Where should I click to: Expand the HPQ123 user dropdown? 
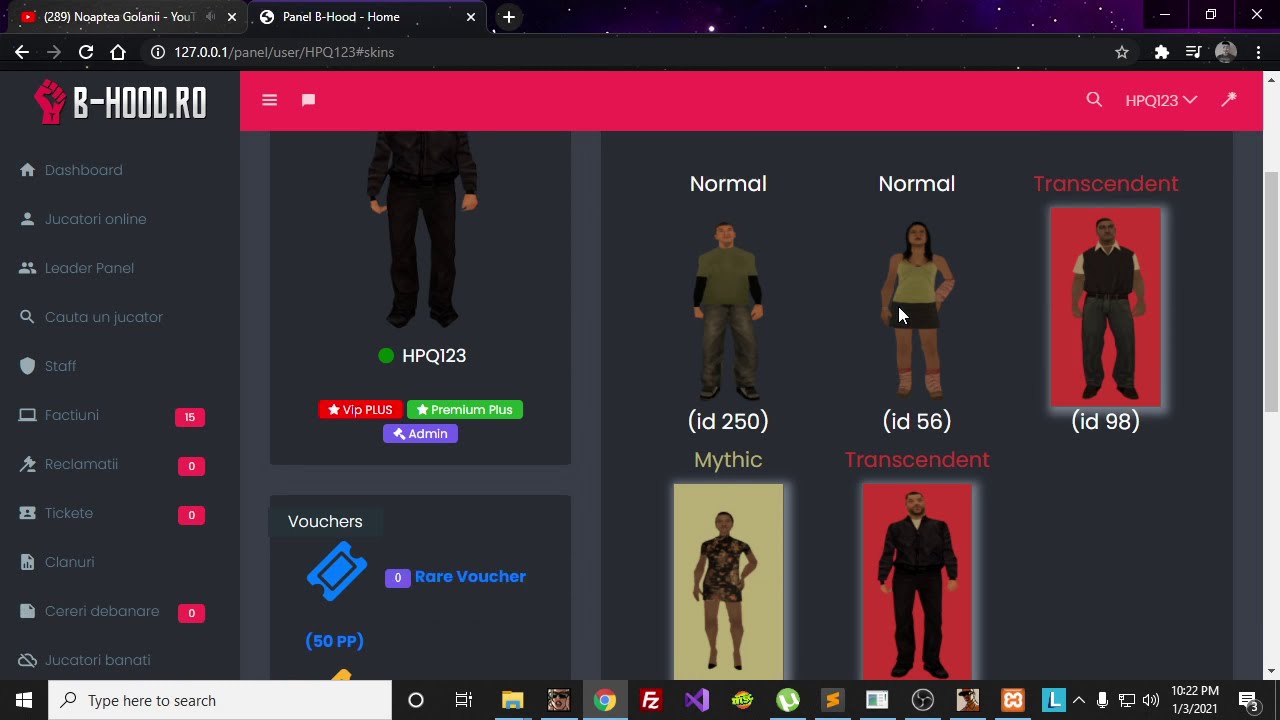(x=1160, y=100)
